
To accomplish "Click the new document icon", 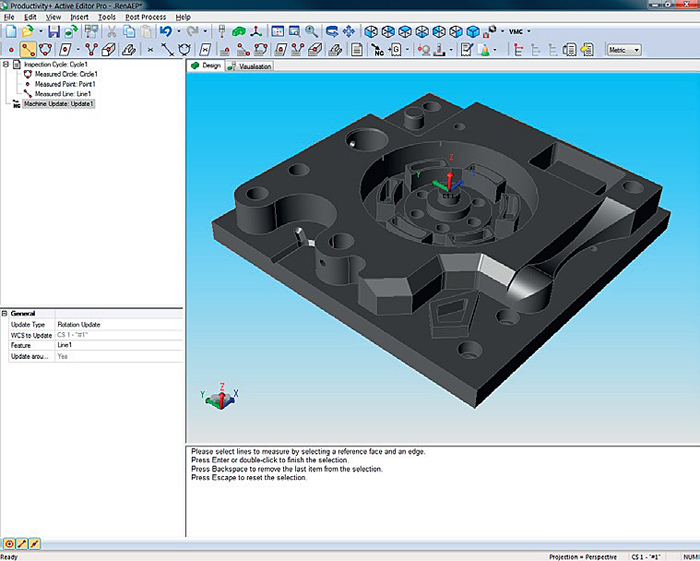I will pyautogui.click(x=11, y=31).
